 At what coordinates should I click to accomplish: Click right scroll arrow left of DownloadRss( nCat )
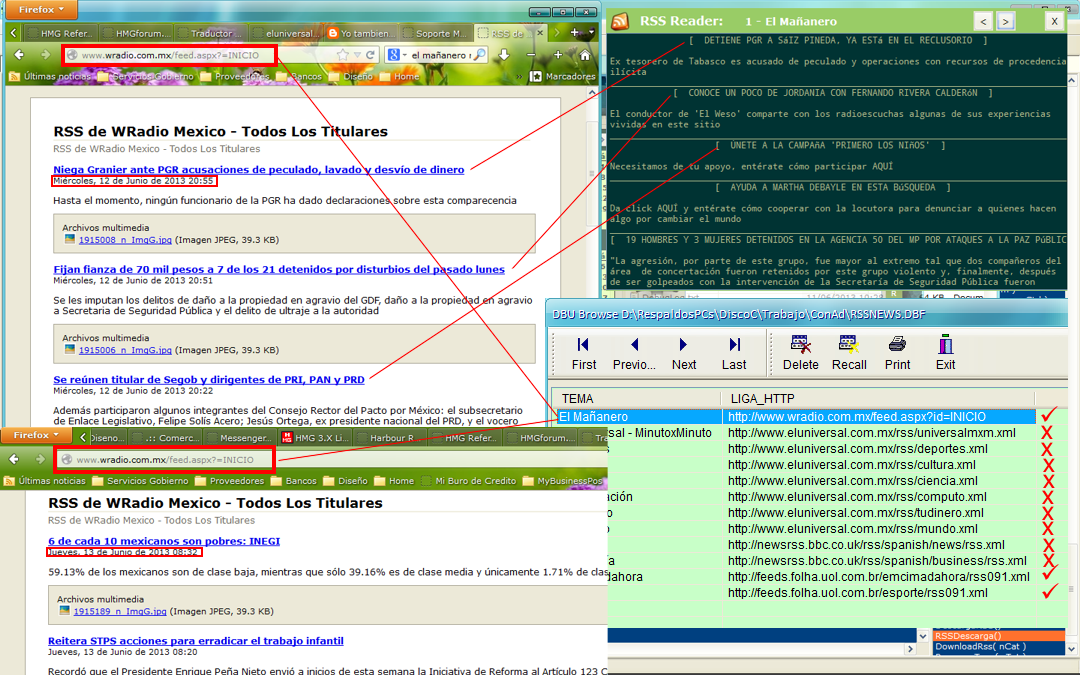(910, 648)
